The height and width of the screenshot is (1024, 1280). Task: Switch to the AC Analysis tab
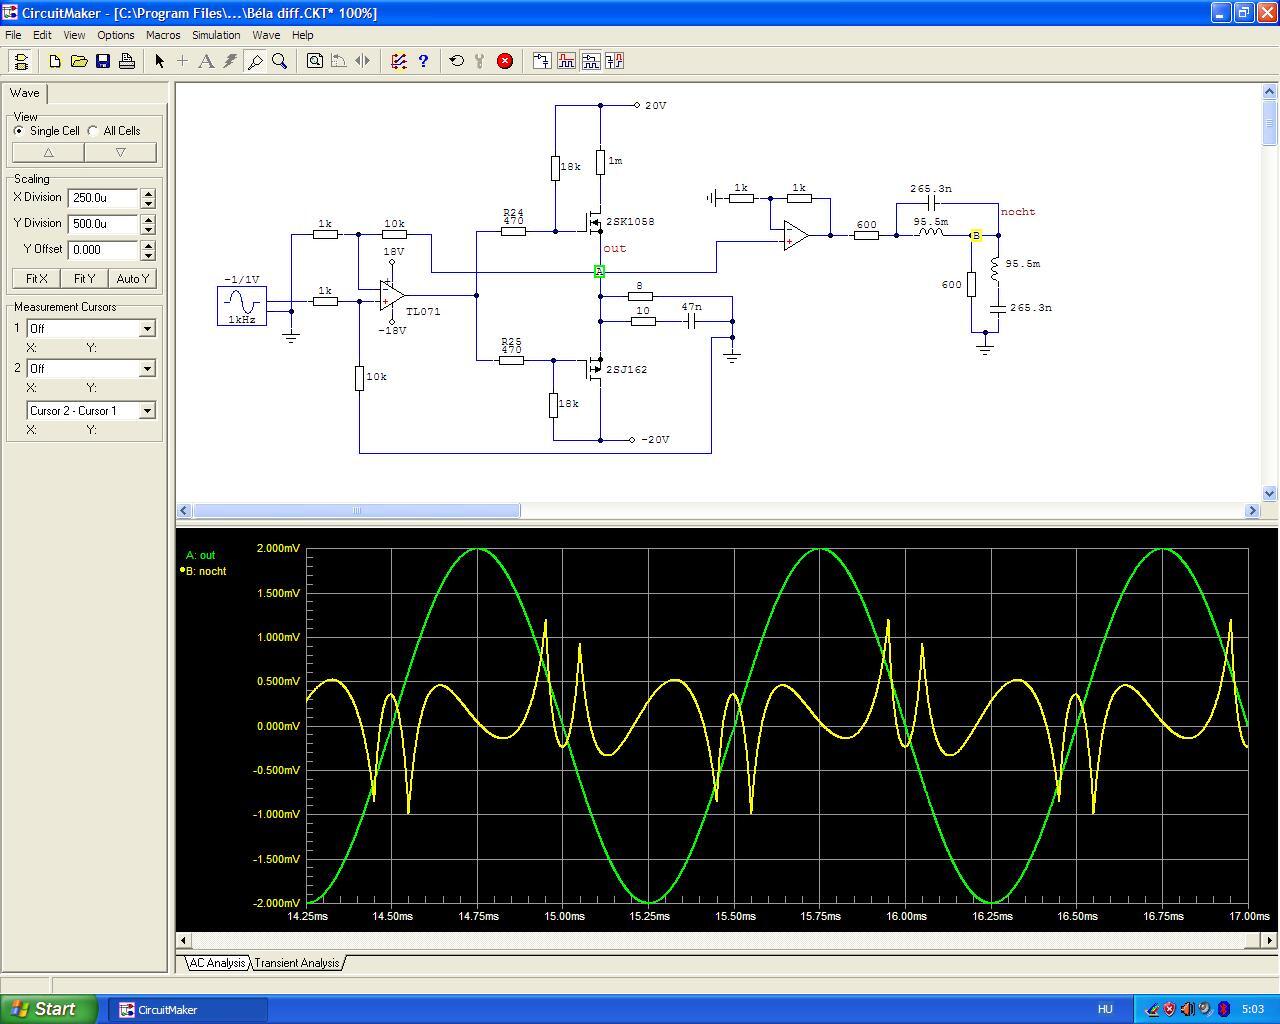click(x=217, y=963)
